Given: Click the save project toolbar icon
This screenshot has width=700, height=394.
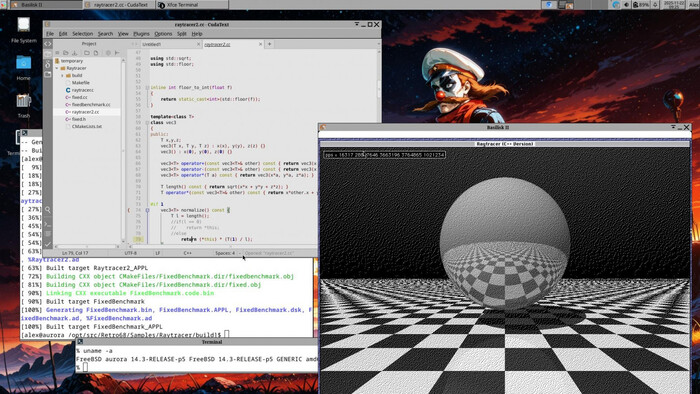Looking at the screenshot, I should [75, 53].
